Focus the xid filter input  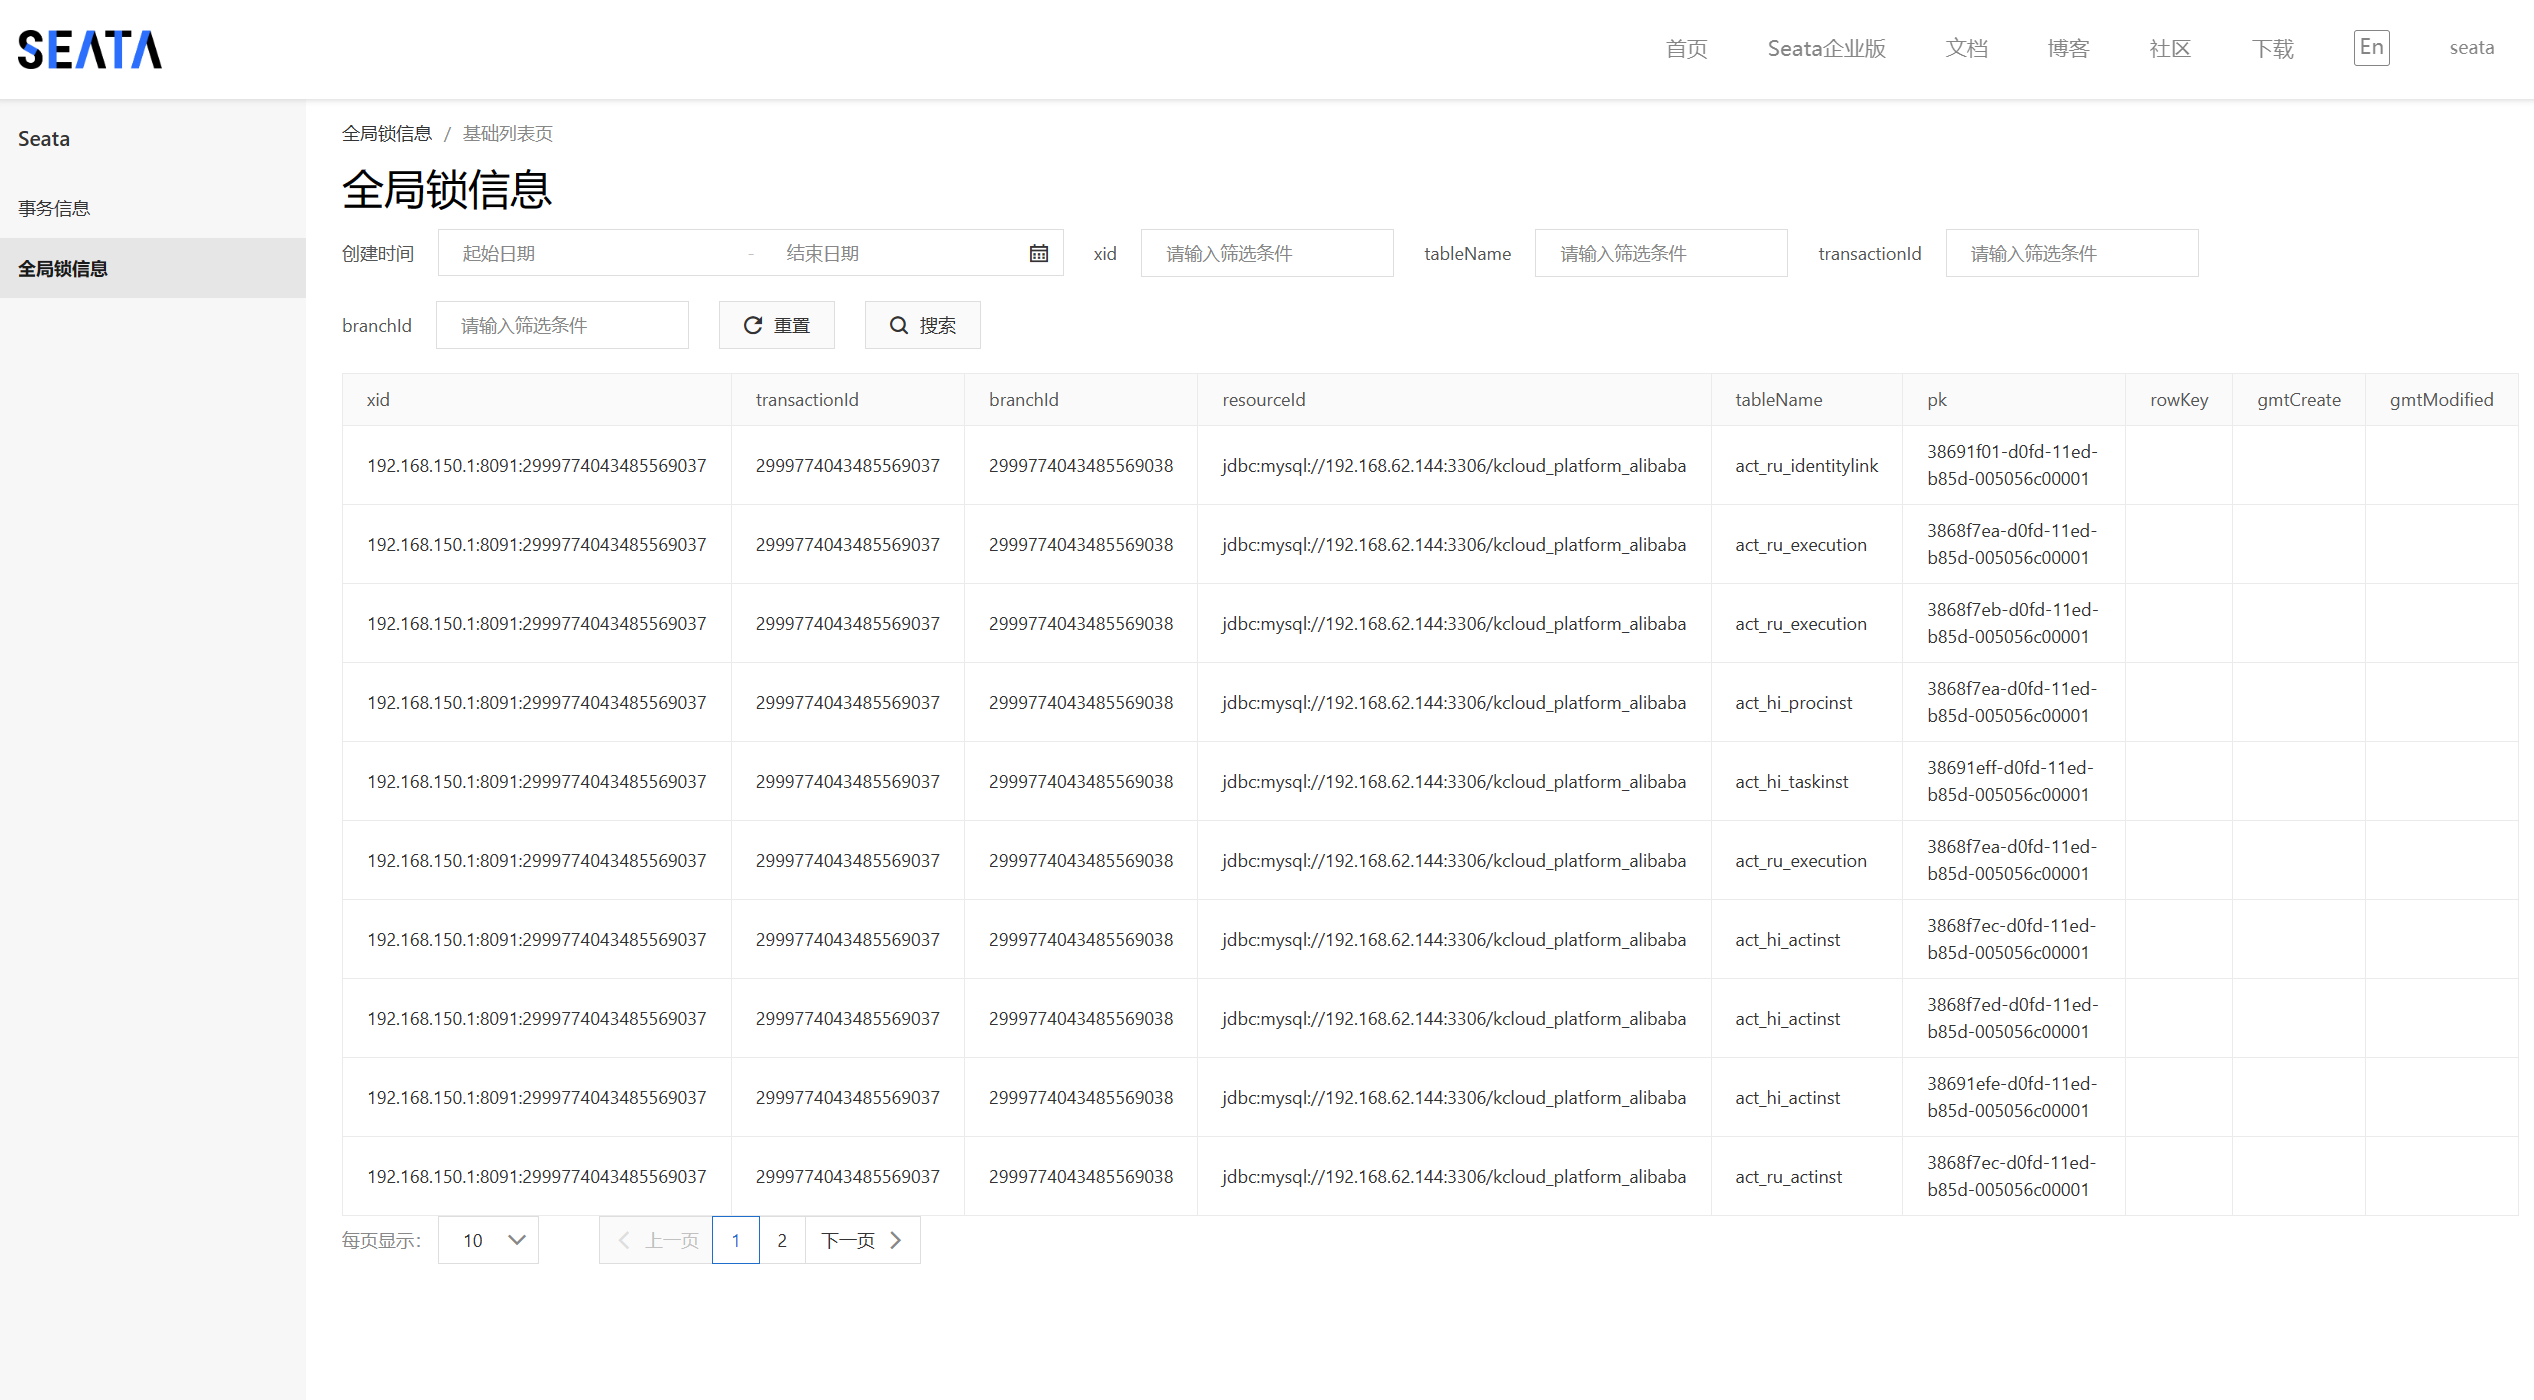pos(1266,253)
